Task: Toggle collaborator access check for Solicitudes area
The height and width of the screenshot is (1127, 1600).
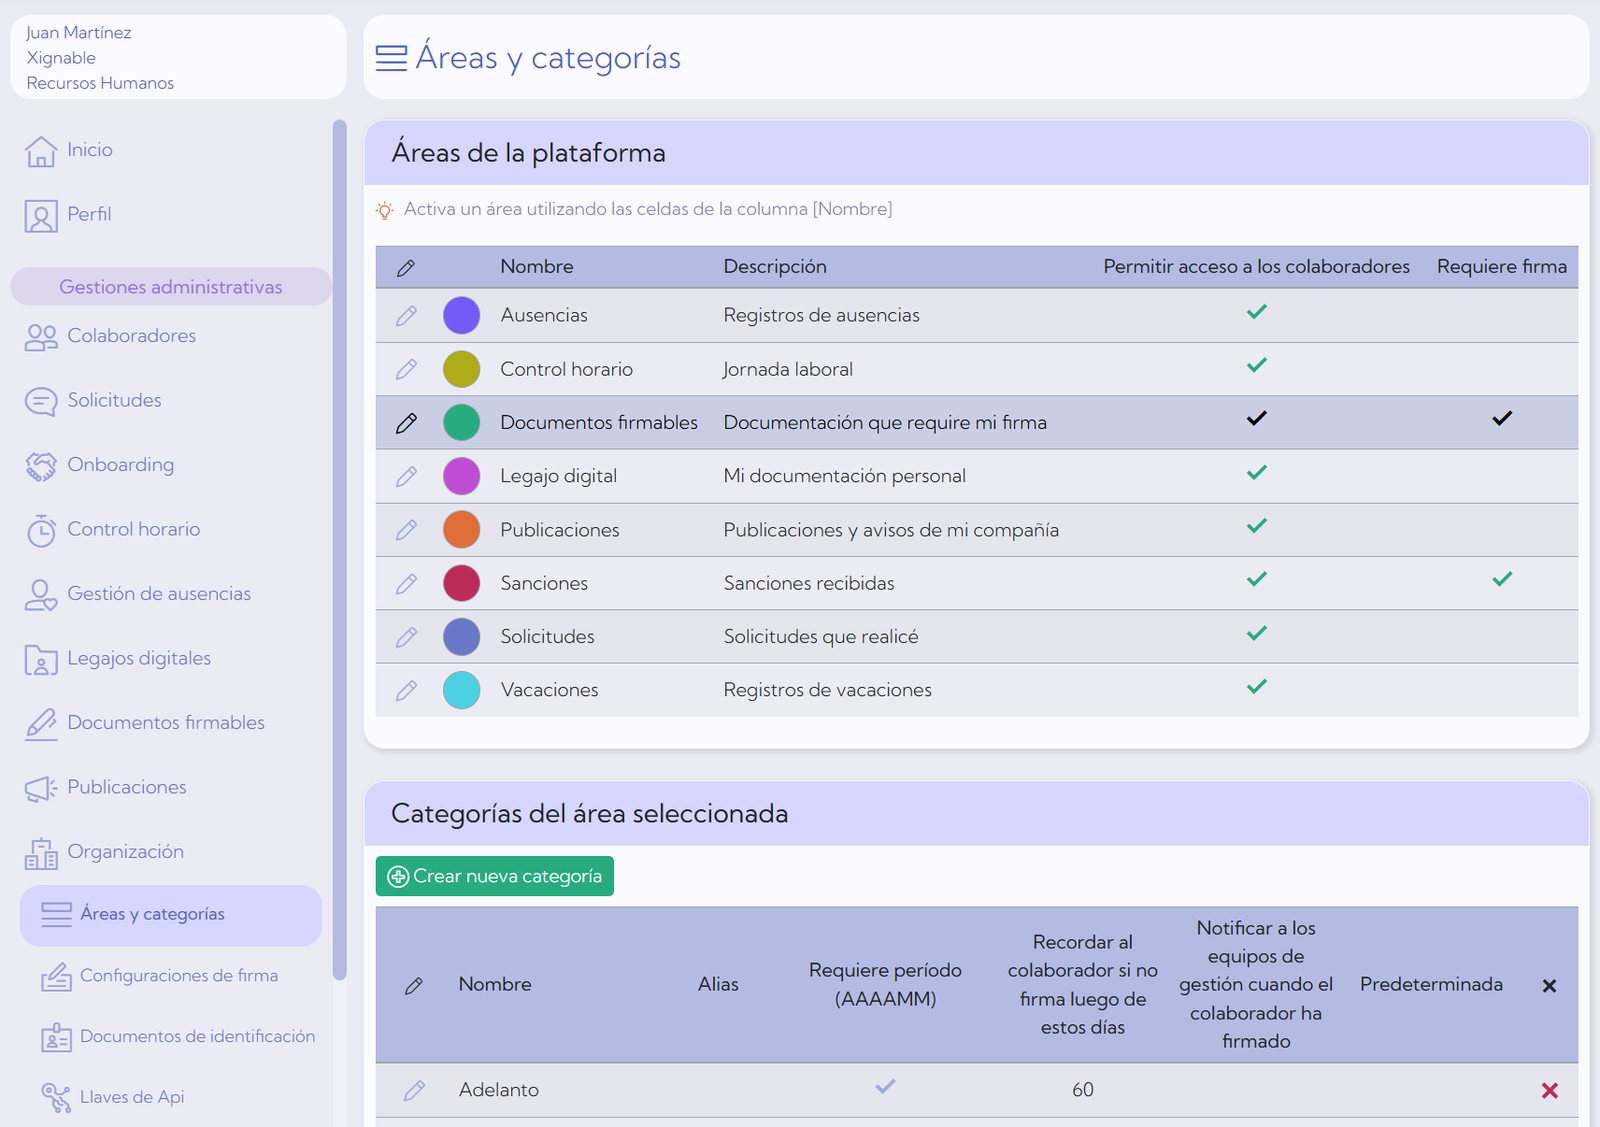Action: pyautogui.click(x=1257, y=633)
